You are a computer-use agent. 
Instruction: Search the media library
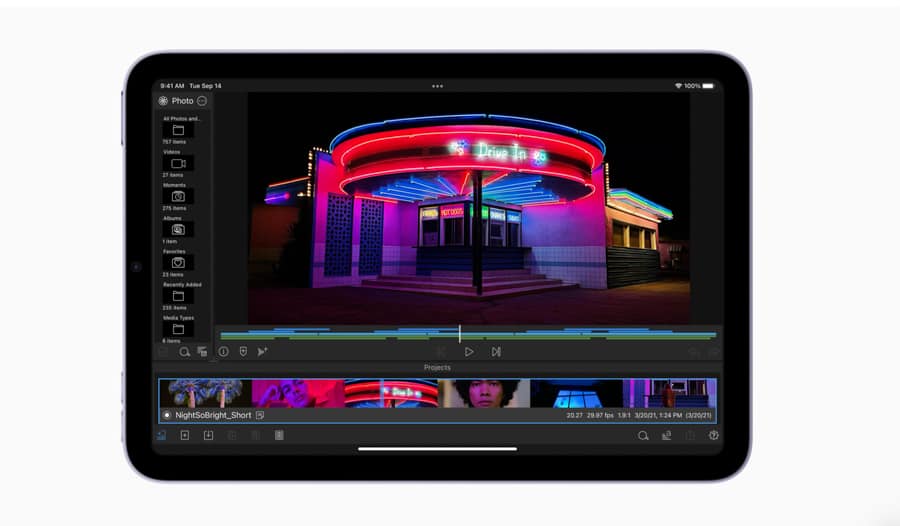[x=185, y=352]
